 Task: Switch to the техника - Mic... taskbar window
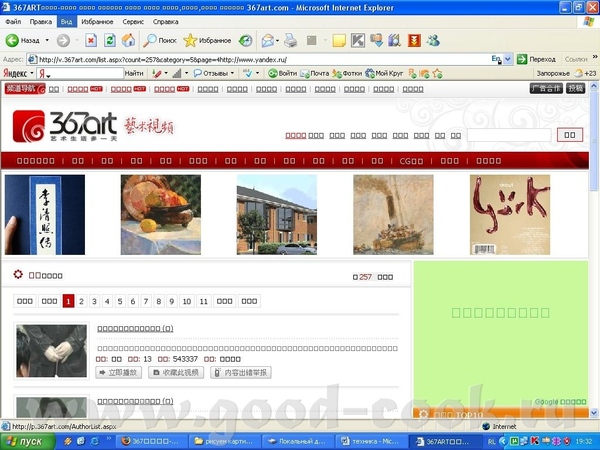coord(371,442)
